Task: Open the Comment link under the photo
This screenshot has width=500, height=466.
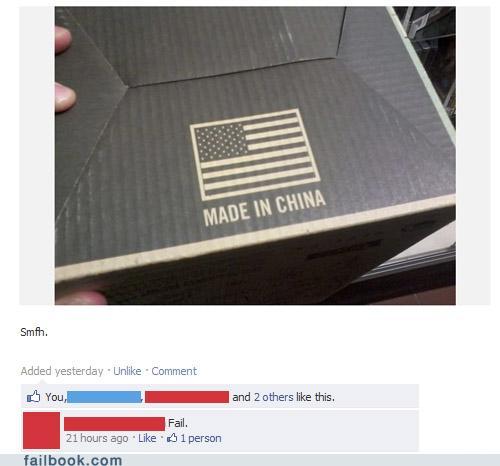Action: click(174, 371)
